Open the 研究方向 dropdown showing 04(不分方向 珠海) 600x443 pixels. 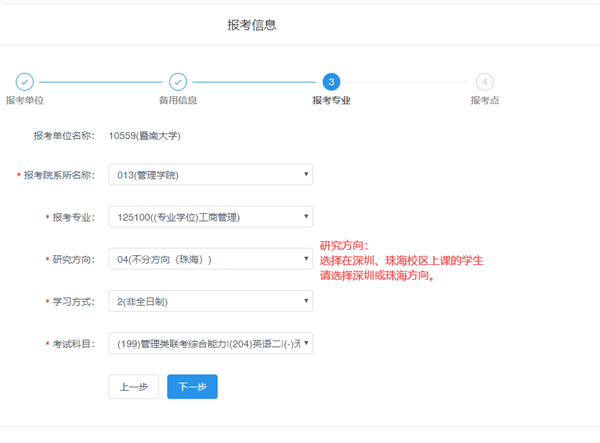coord(210,259)
